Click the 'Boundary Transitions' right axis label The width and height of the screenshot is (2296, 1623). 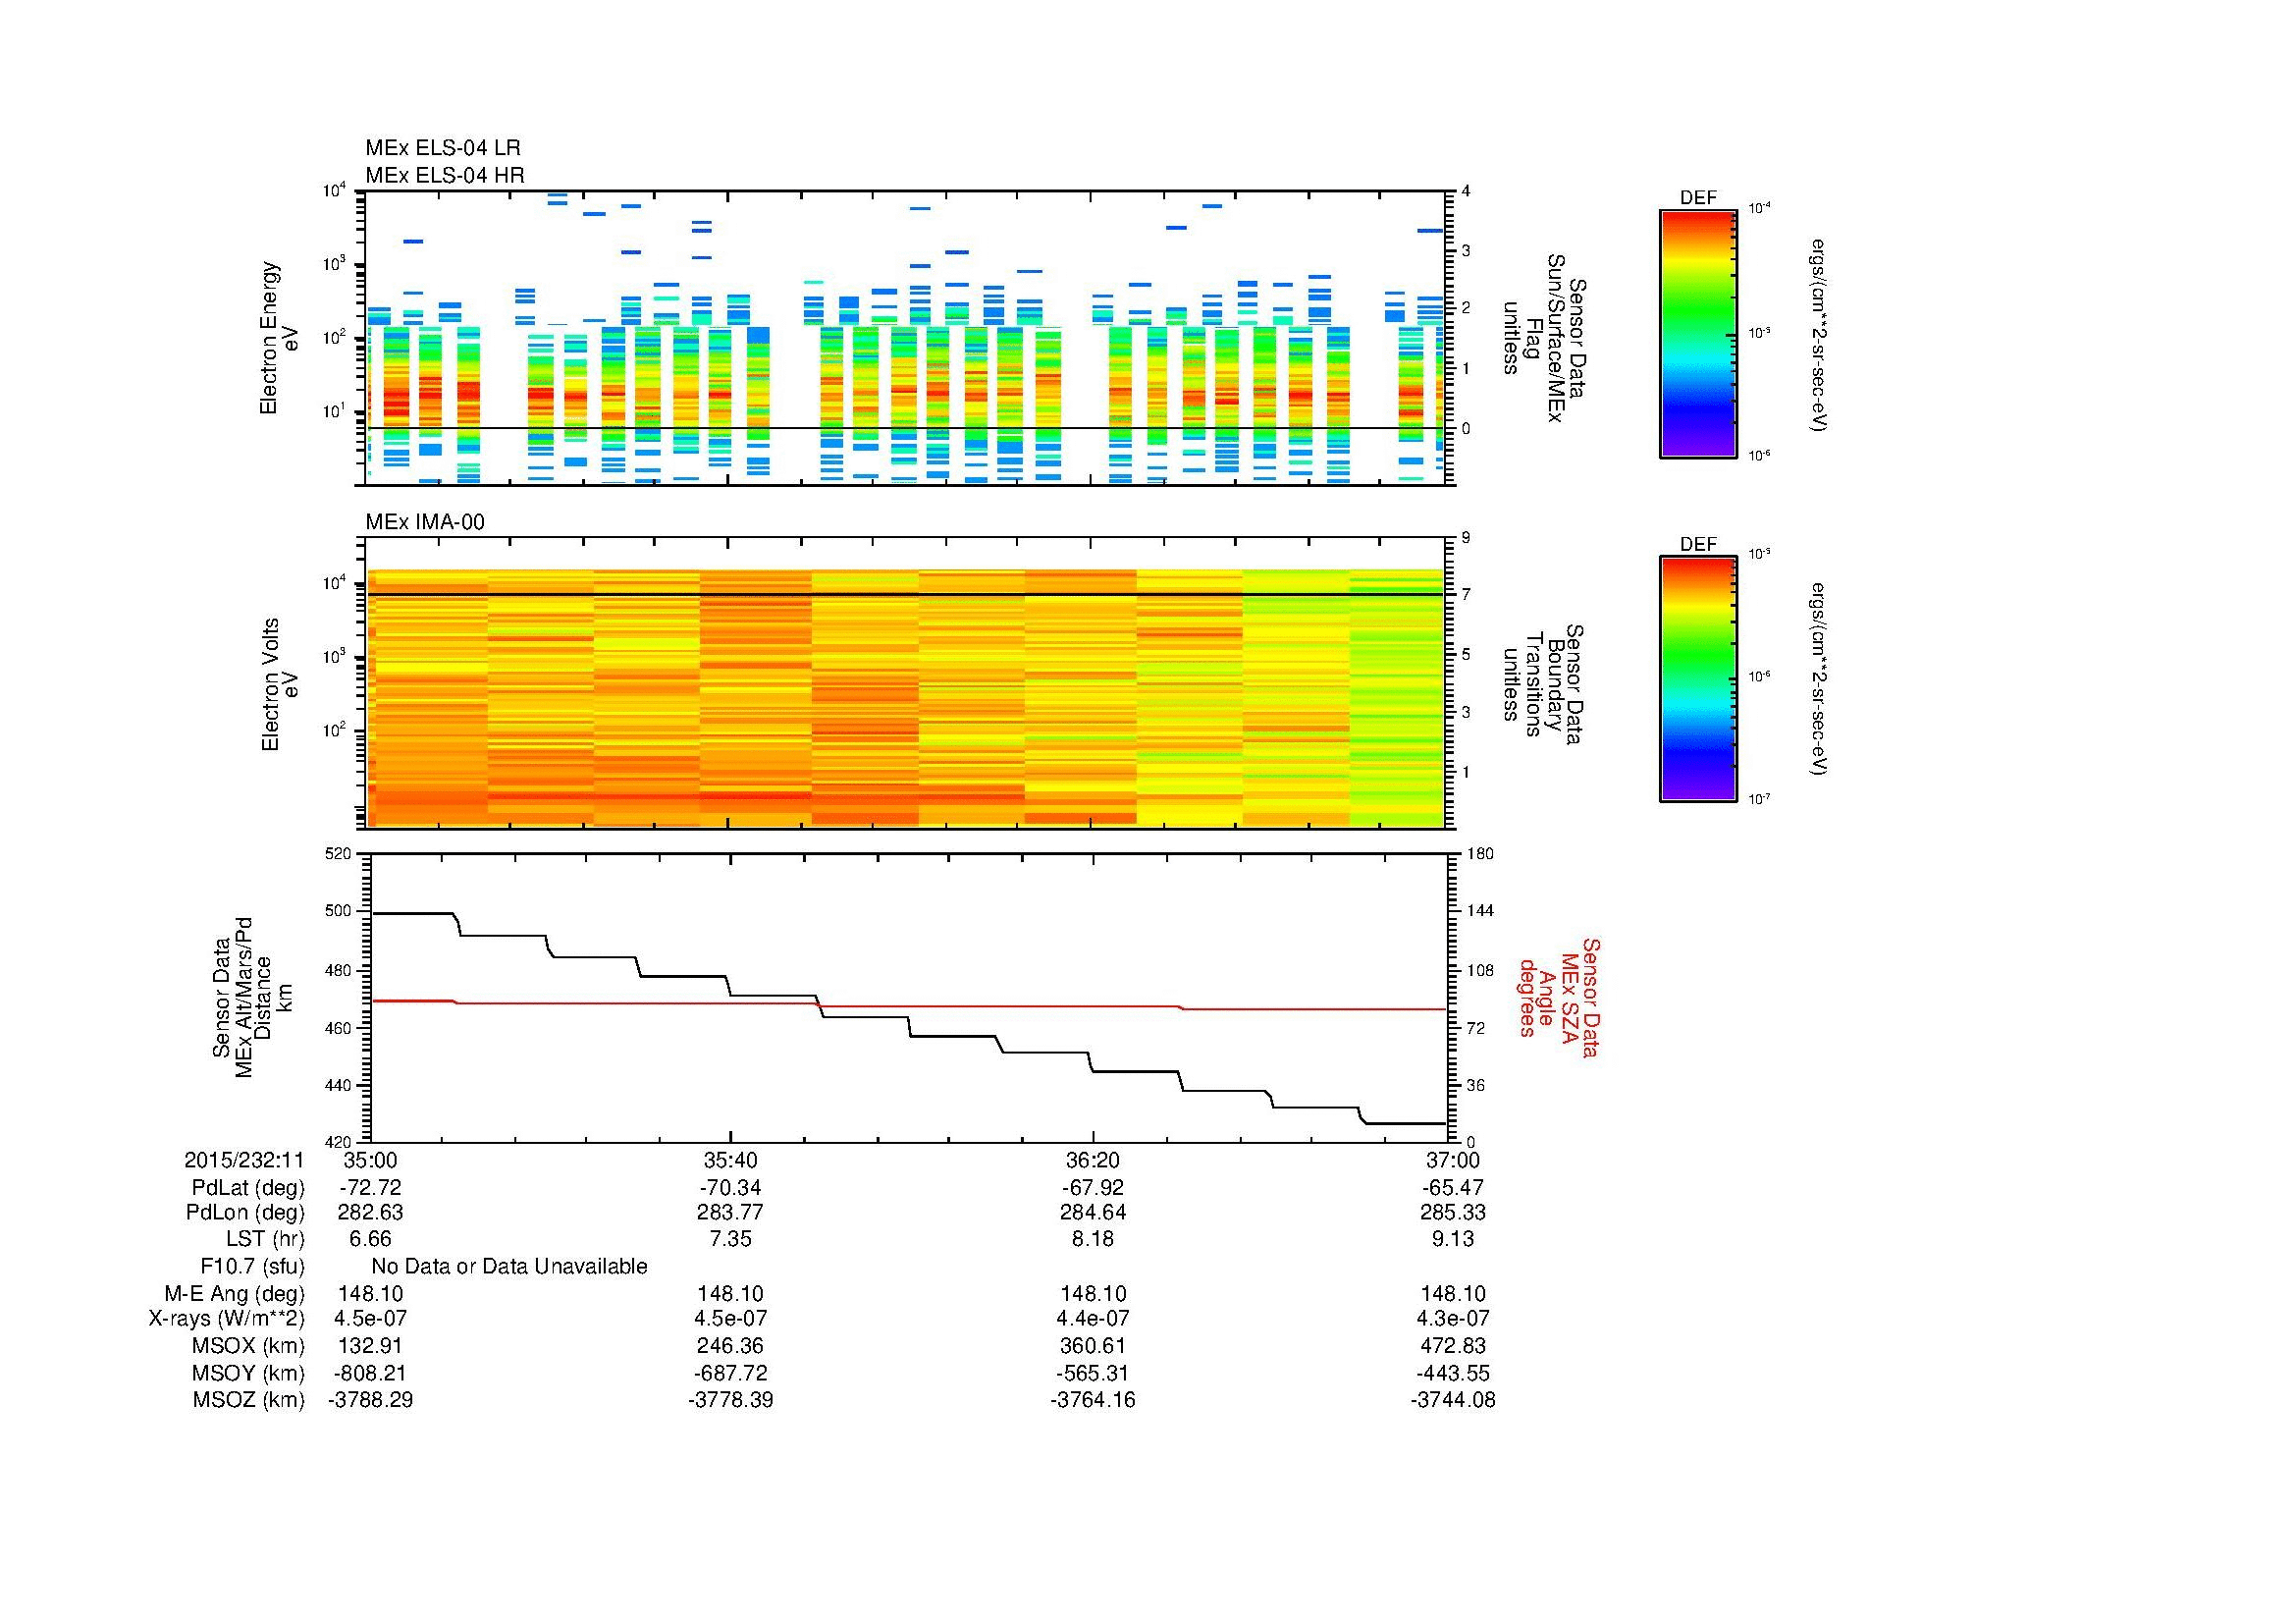tap(1543, 684)
